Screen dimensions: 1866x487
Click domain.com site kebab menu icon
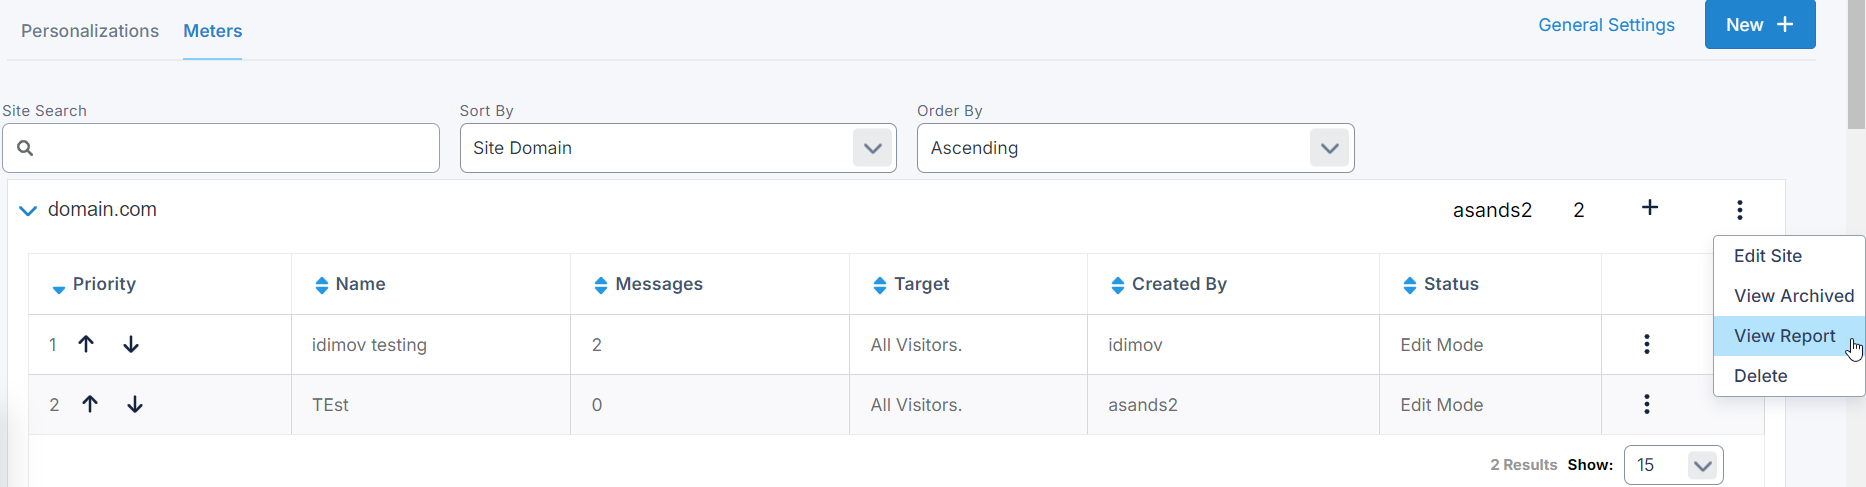[x=1740, y=210]
